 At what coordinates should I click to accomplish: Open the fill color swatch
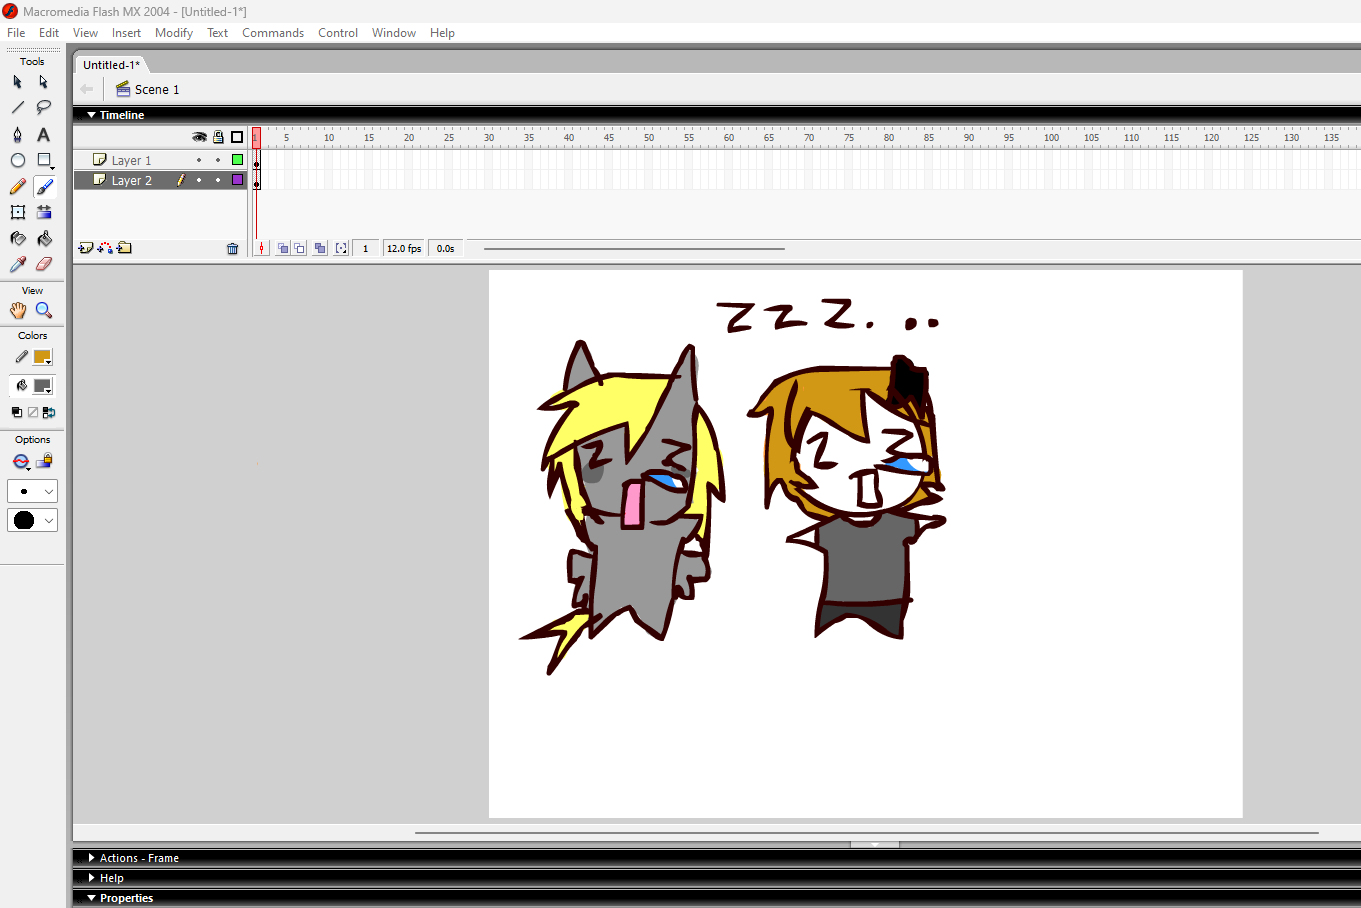[x=42, y=386]
